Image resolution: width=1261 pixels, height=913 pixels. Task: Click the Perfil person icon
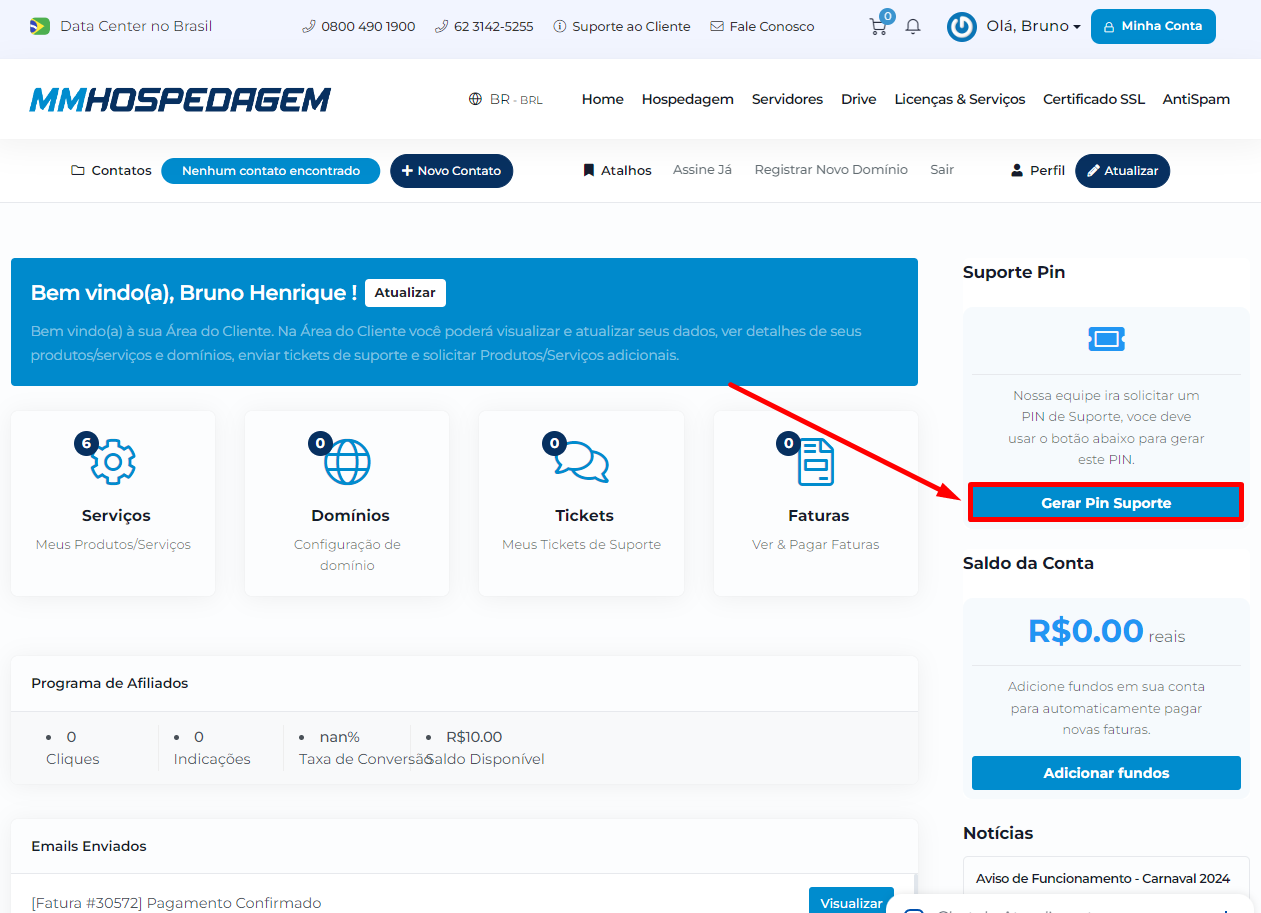tap(1017, 171)
